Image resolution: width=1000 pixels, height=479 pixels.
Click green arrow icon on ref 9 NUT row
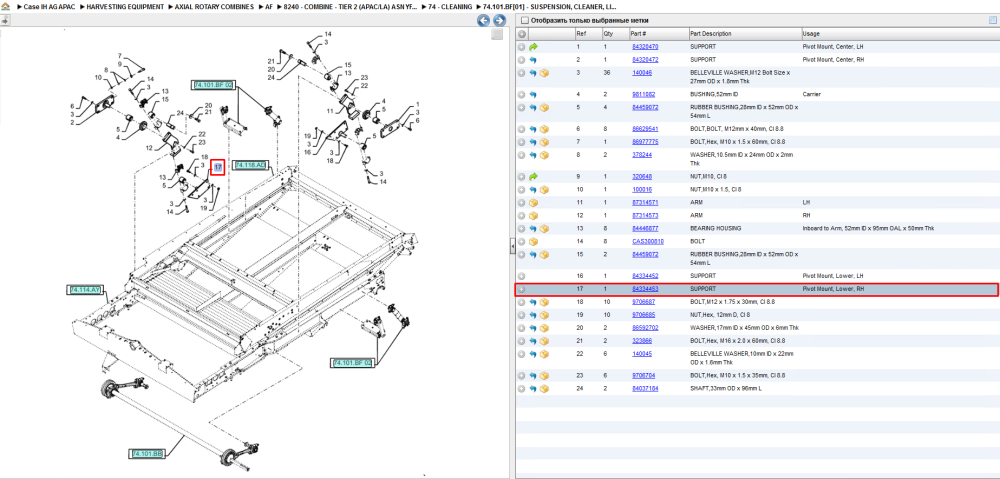(x=533, y=176)
